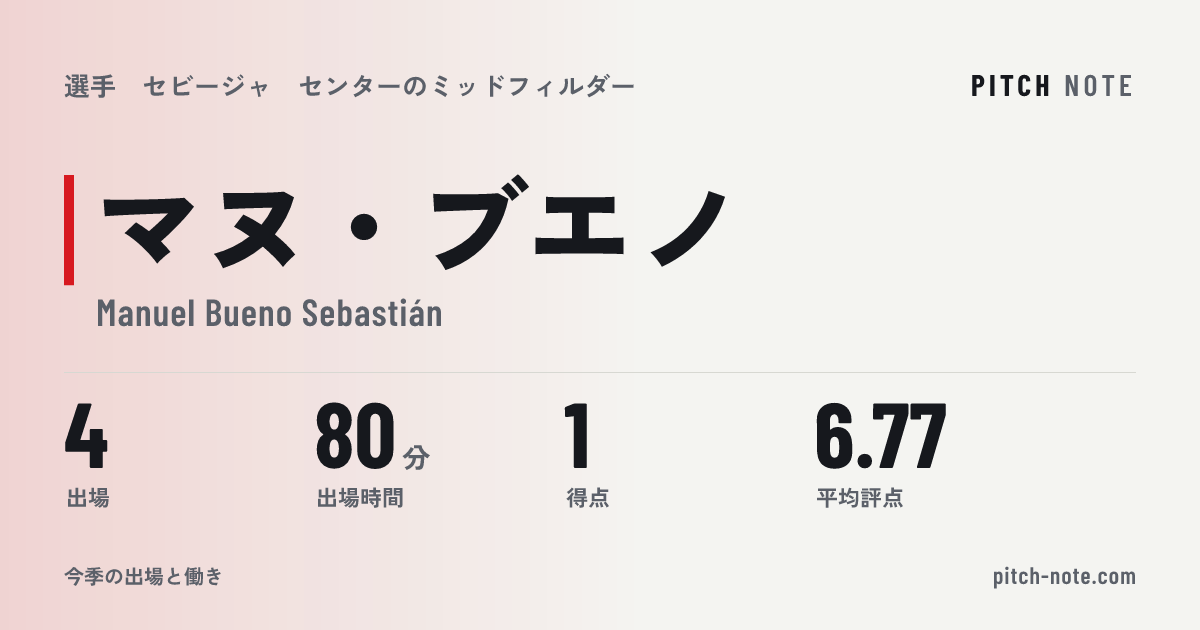
Task: Click the 出場 stat label
Action: tap(87, 497)
